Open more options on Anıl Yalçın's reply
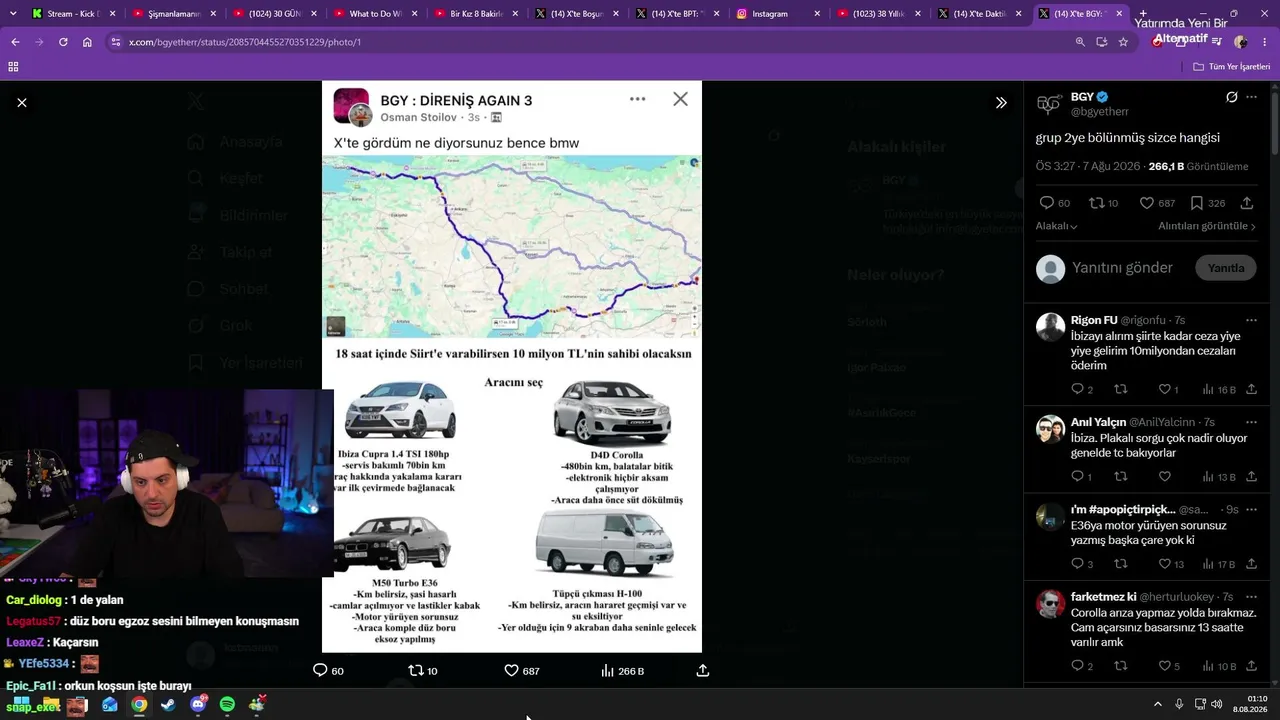This screenshot has width=1280, height=720. point(1251,423)
